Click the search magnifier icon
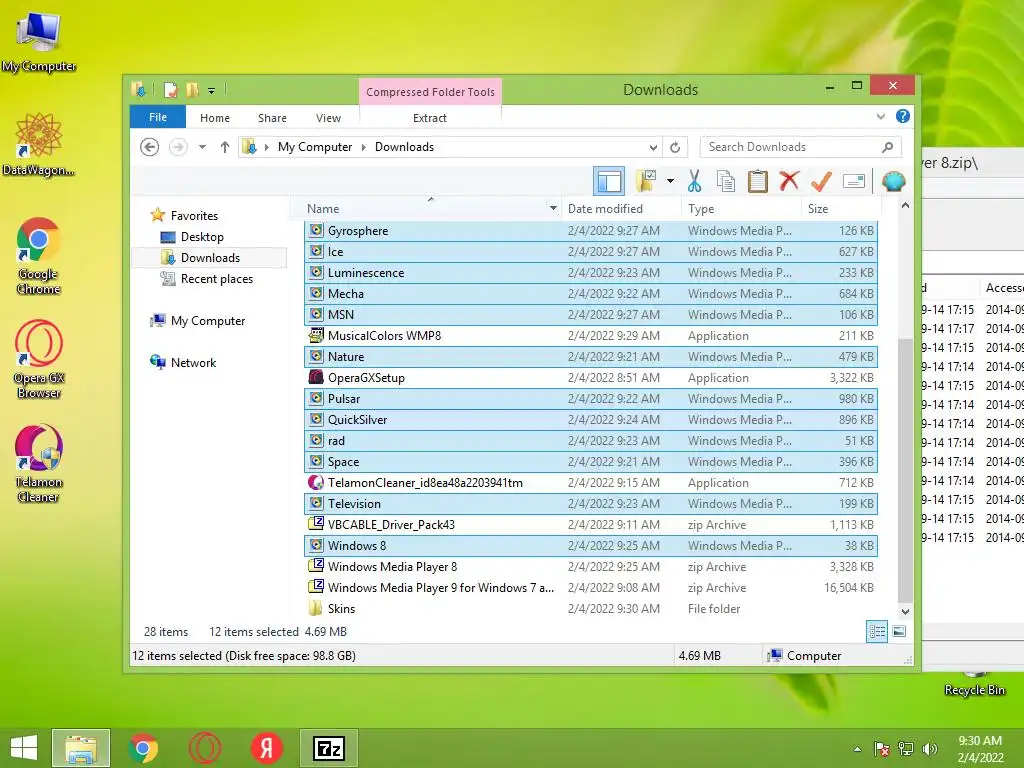This screenshot has width=1024, height=768. point(887,147)
